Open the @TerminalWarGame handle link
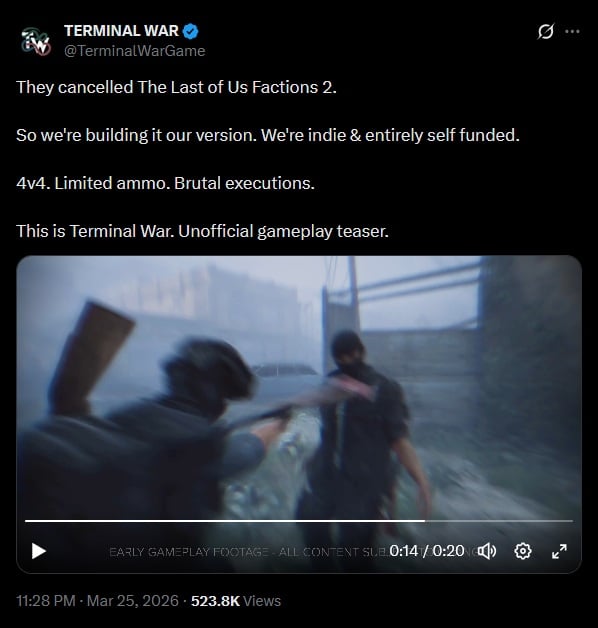This screenshot has height=628, width=598. click(135, 51)
